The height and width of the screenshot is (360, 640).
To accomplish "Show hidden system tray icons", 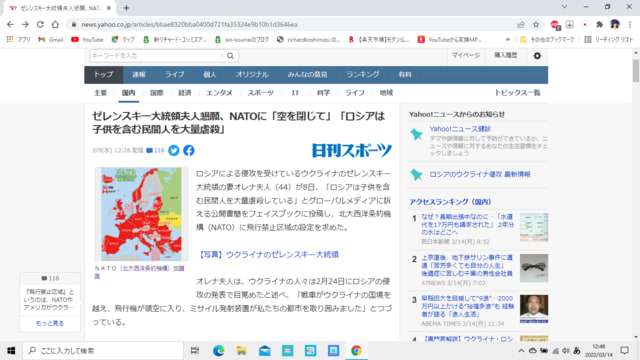I will coord(521,350).
